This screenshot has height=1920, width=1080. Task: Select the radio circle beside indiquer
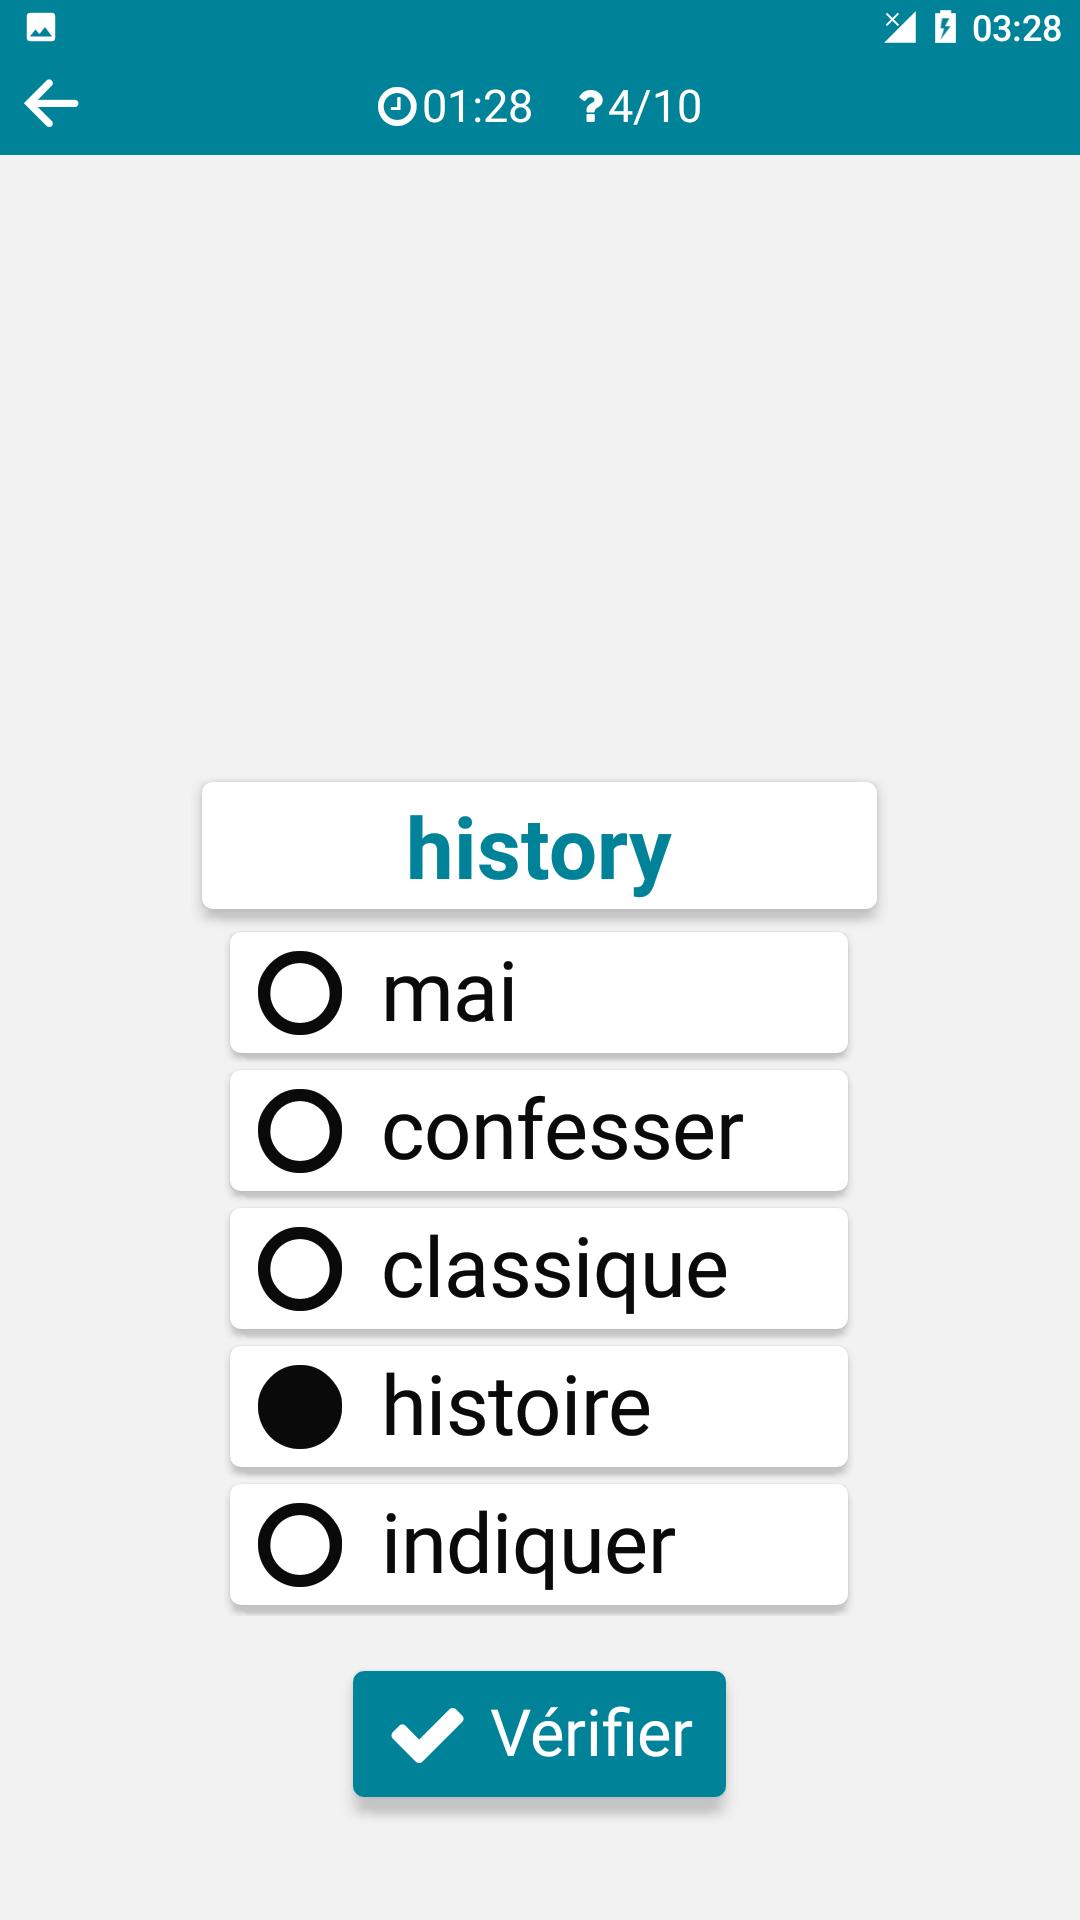pyautogui.click(x=300, y=1545)
